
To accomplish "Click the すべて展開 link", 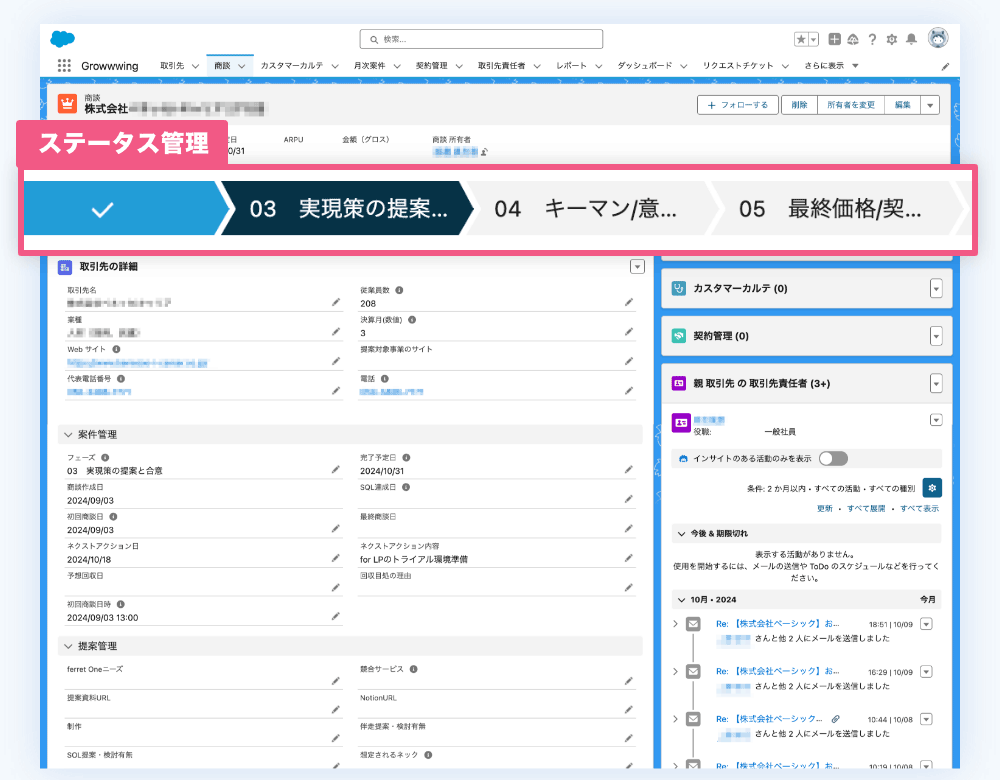I will 866,509.
